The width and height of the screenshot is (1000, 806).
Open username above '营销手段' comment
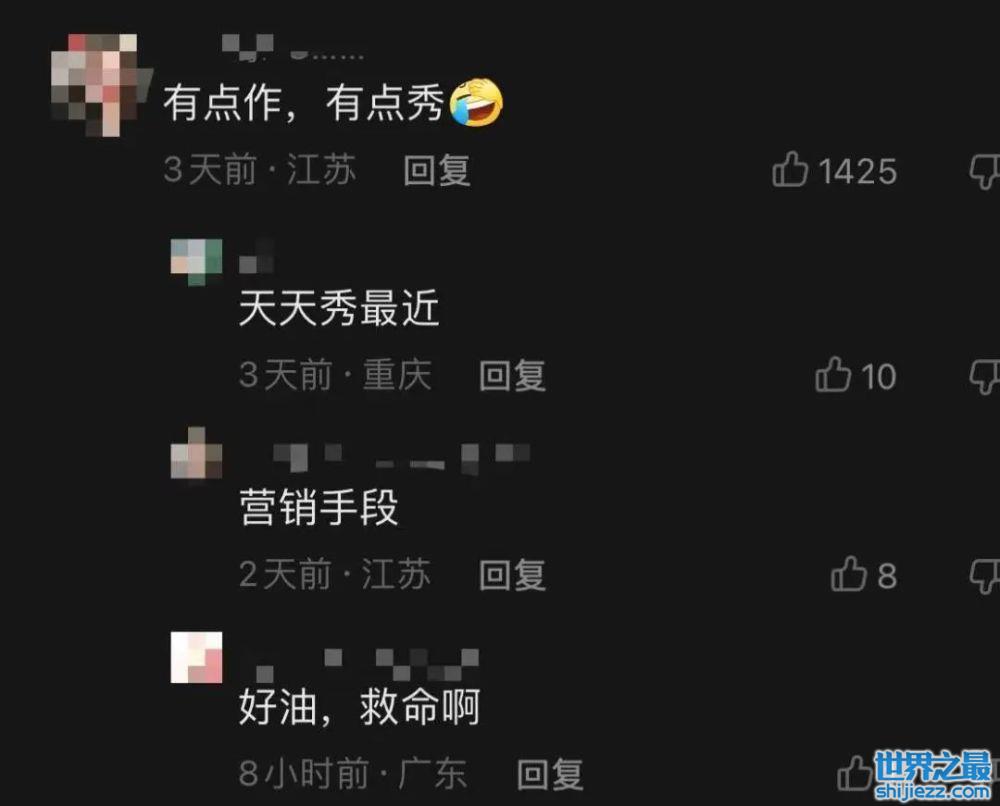[402, 458]
